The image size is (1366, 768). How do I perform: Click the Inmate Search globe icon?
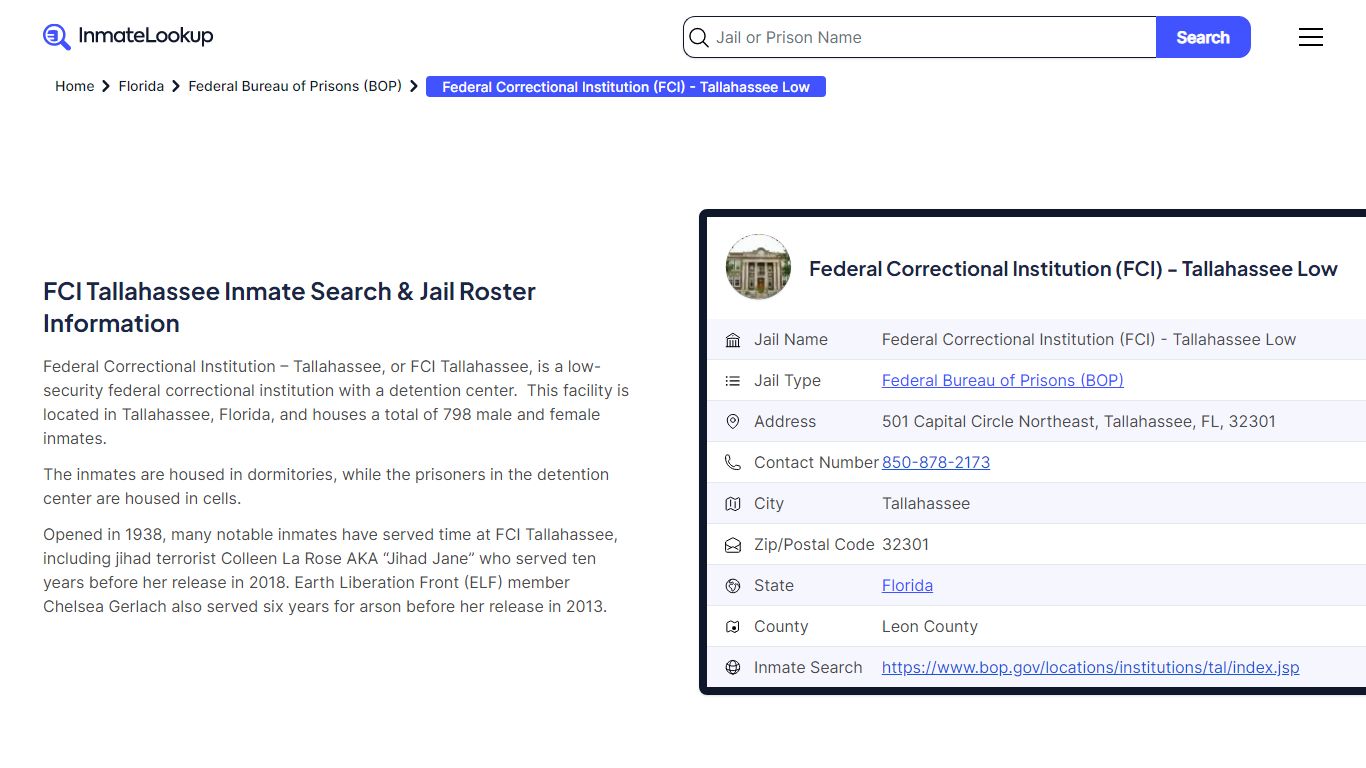click(733, 668)
